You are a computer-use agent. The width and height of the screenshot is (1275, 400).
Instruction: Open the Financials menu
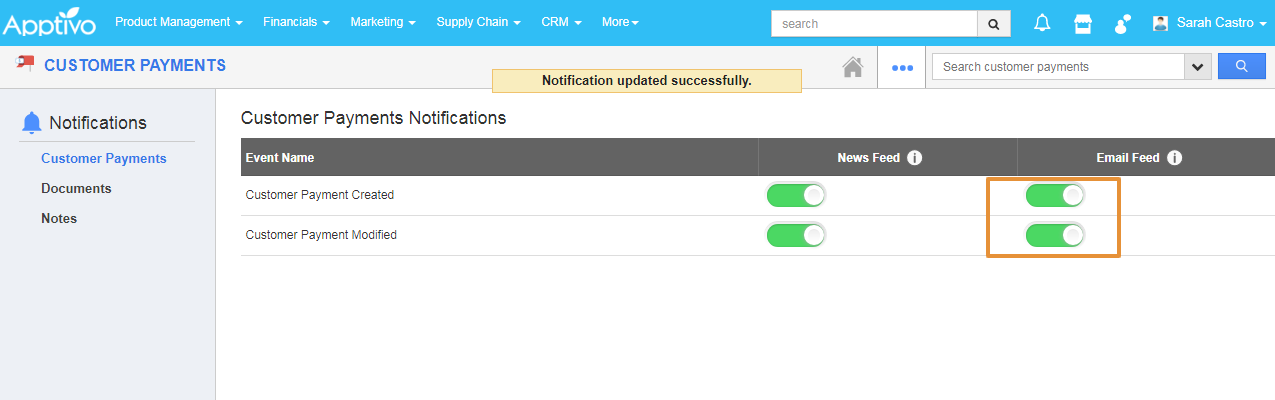[296, 22]
